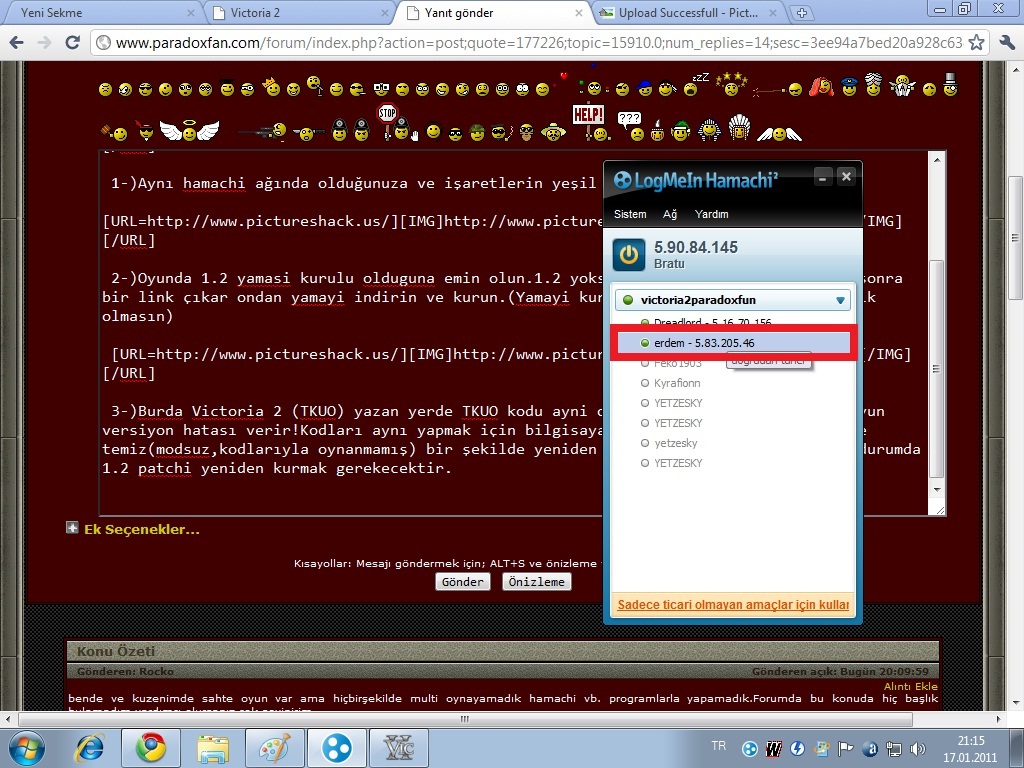1024x768 pixels.
Task: Click the page vertical scrollbar thumb
Action: (1016, 239)
